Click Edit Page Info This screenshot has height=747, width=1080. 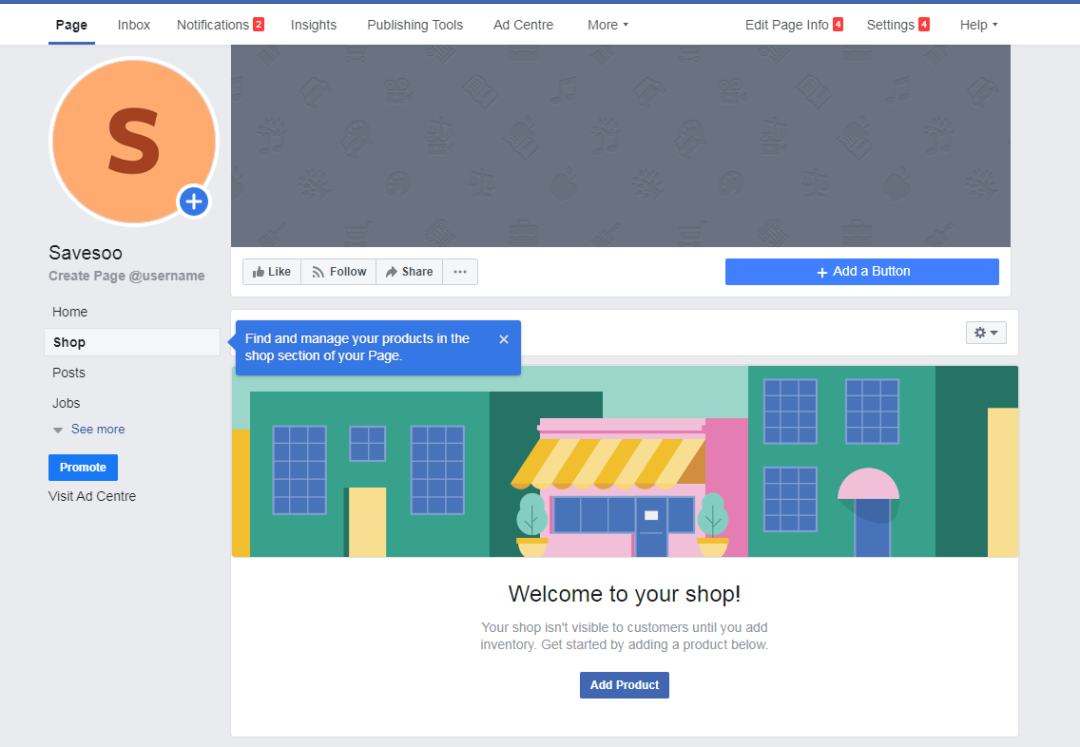pyautogui.click(x=793, y=25)
